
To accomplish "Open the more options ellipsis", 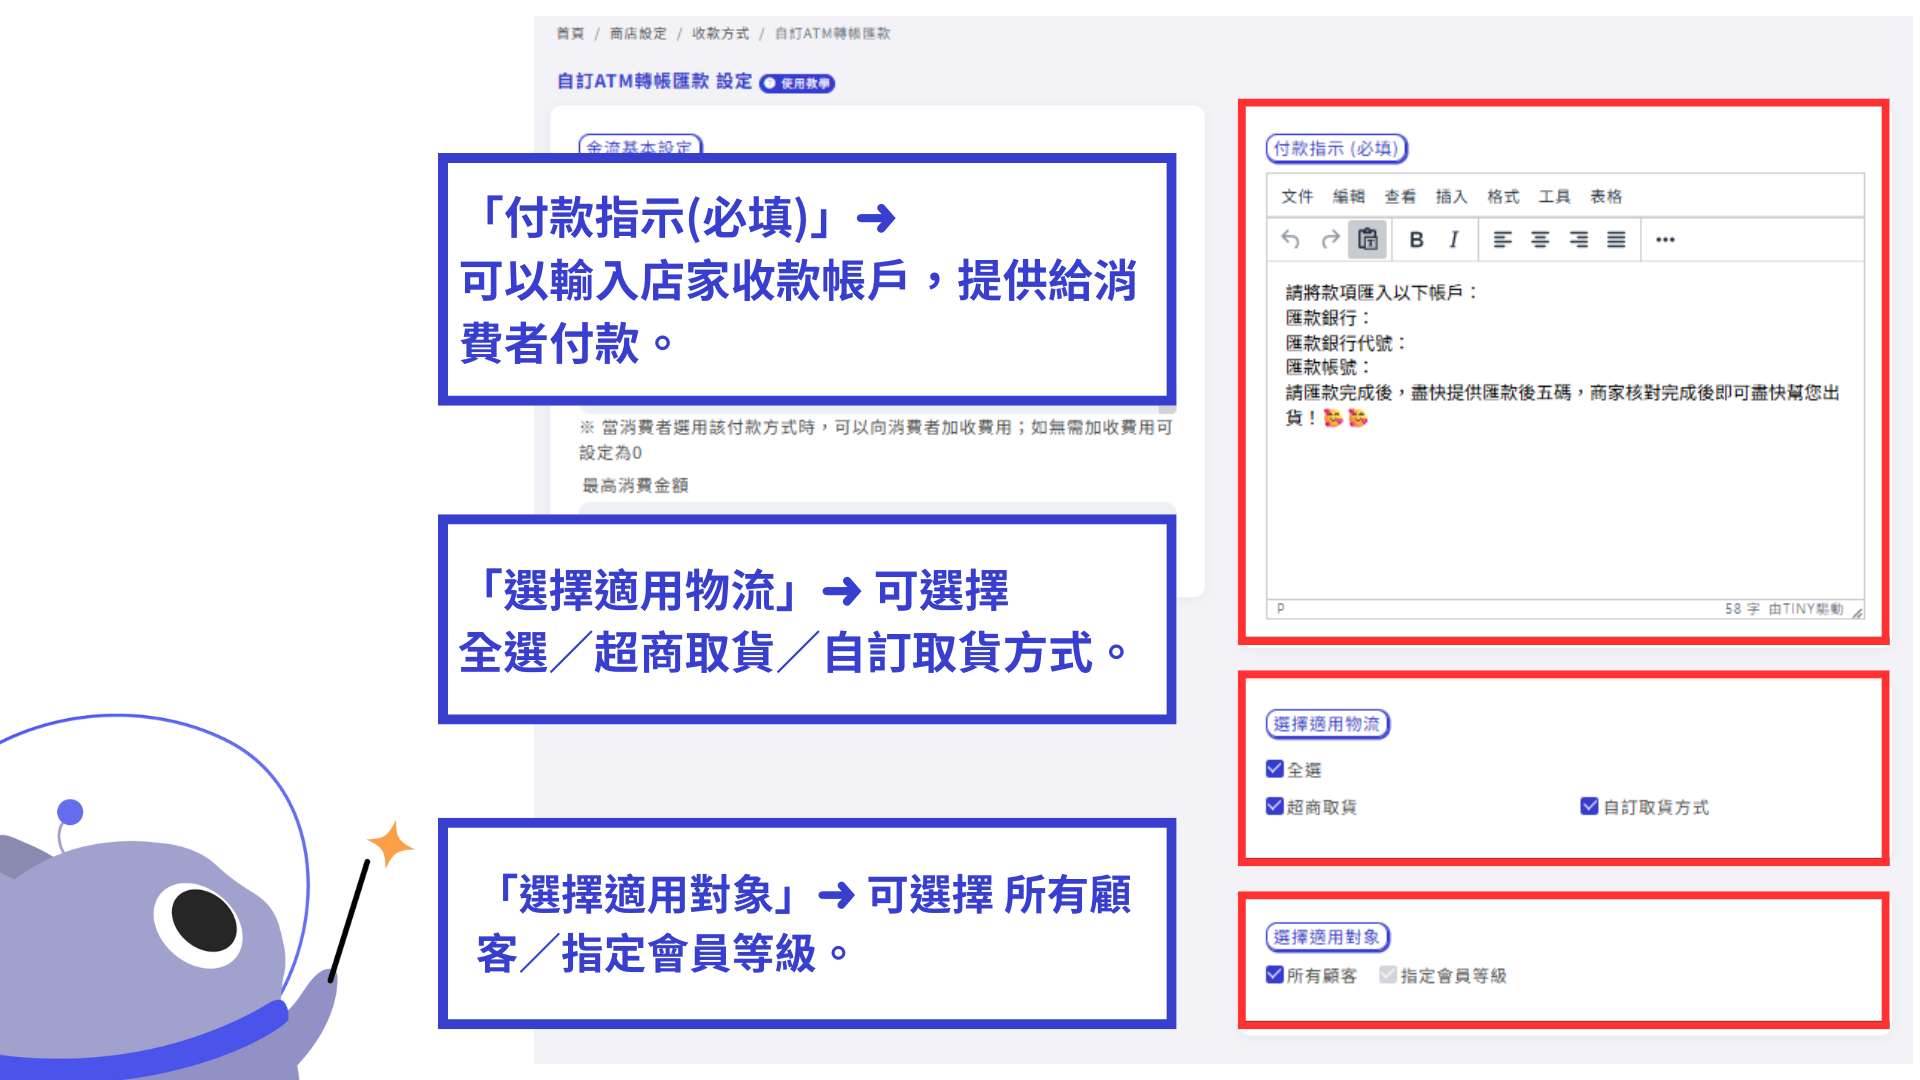I will coord(1665,240).
